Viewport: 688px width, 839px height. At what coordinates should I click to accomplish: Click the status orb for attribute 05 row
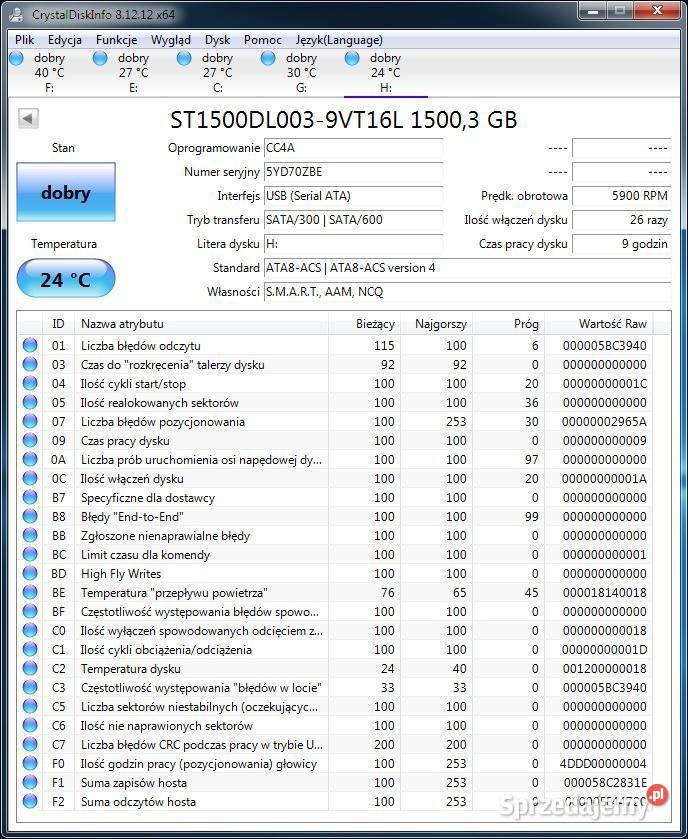pyautogui.click(x=30, y=403)
